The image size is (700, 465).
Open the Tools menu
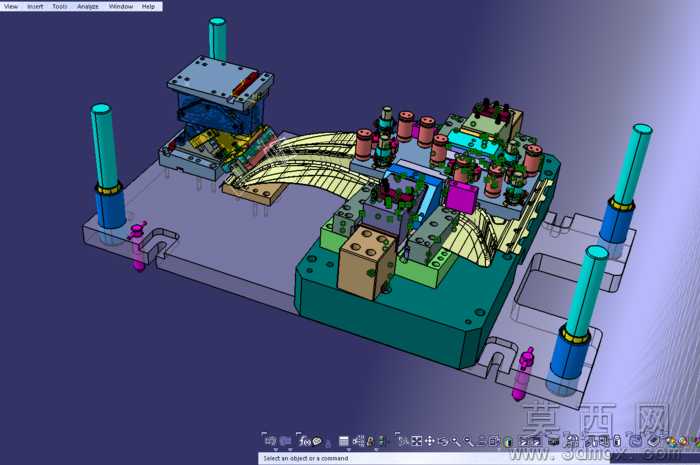60,6
